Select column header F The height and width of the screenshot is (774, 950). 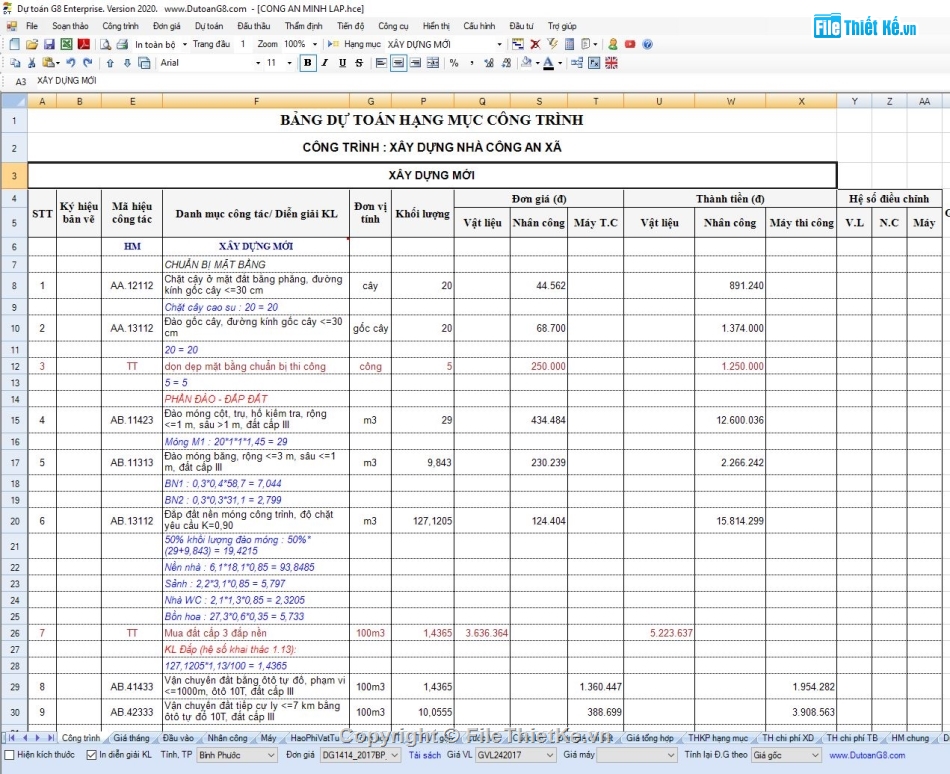pos(256,101)
